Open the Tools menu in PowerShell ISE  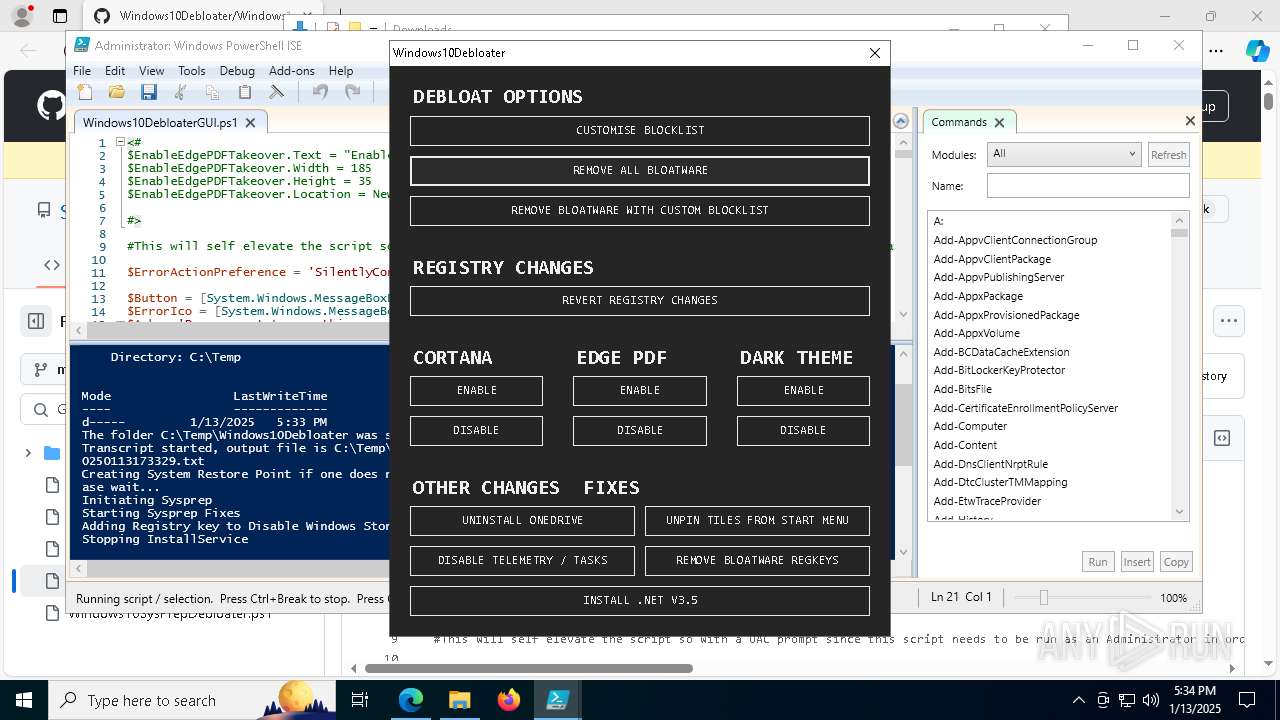click(x=192, y=71)
